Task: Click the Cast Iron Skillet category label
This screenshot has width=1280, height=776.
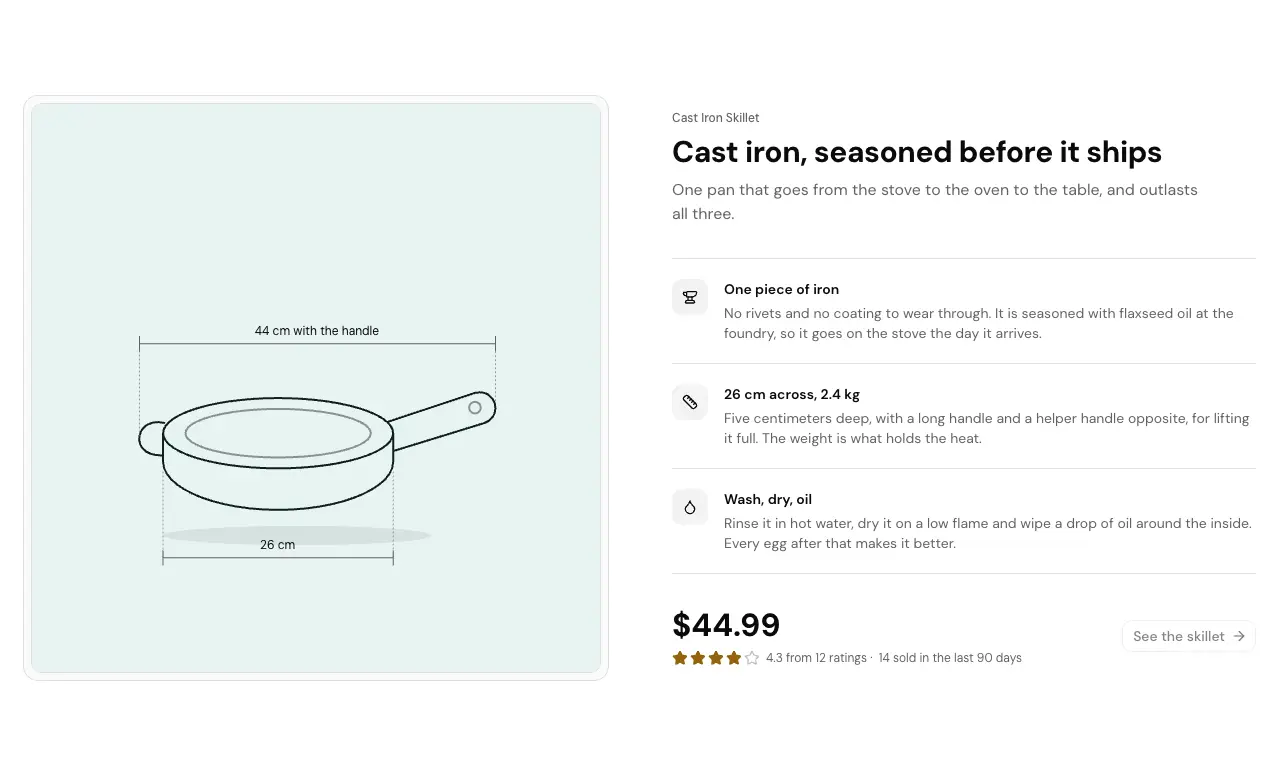Action: pos(715,118)
